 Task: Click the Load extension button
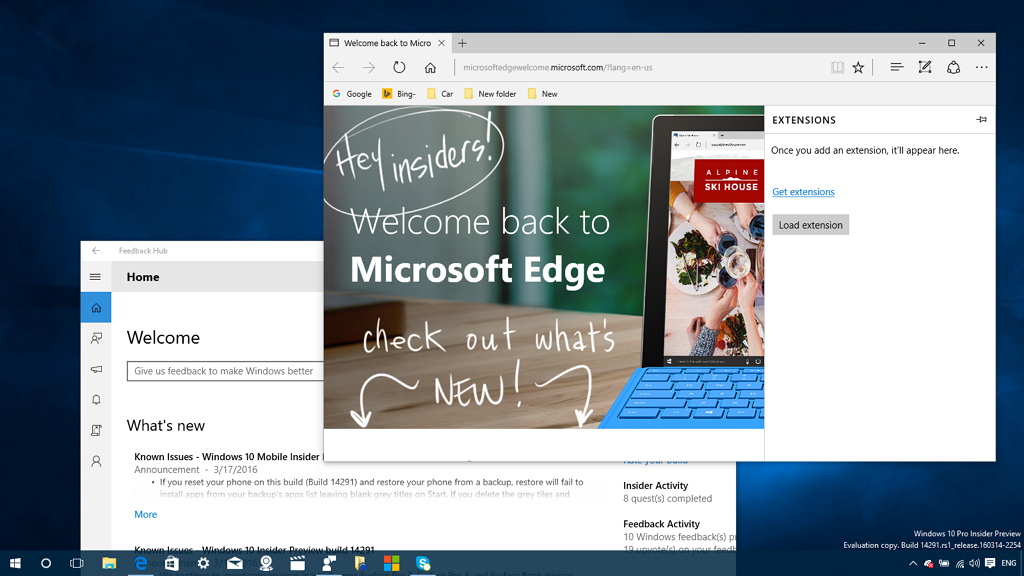coord(810,225)
